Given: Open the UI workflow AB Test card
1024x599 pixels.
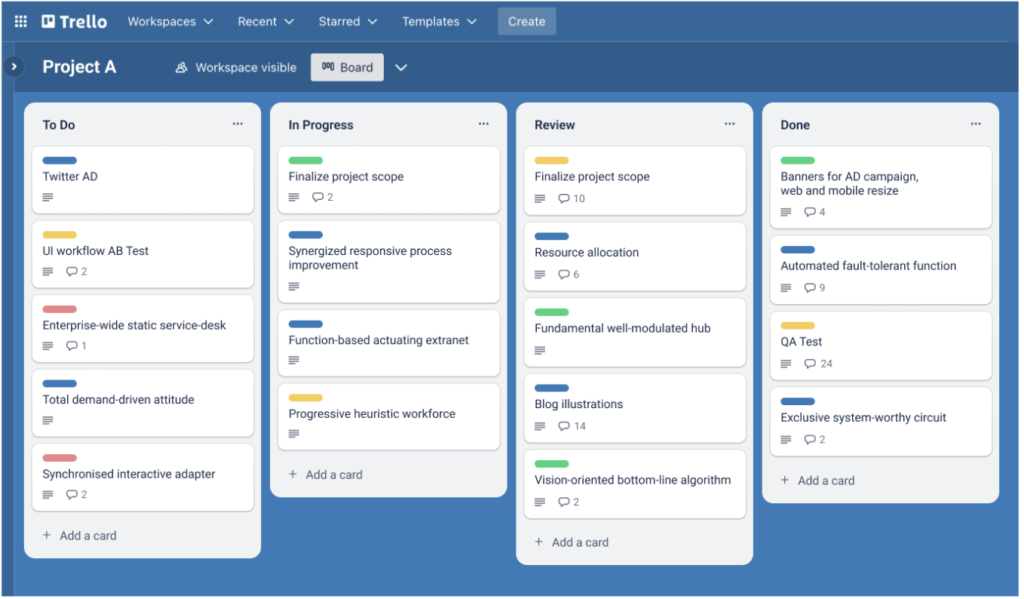Looking at the screenshot, I should 143,255.
